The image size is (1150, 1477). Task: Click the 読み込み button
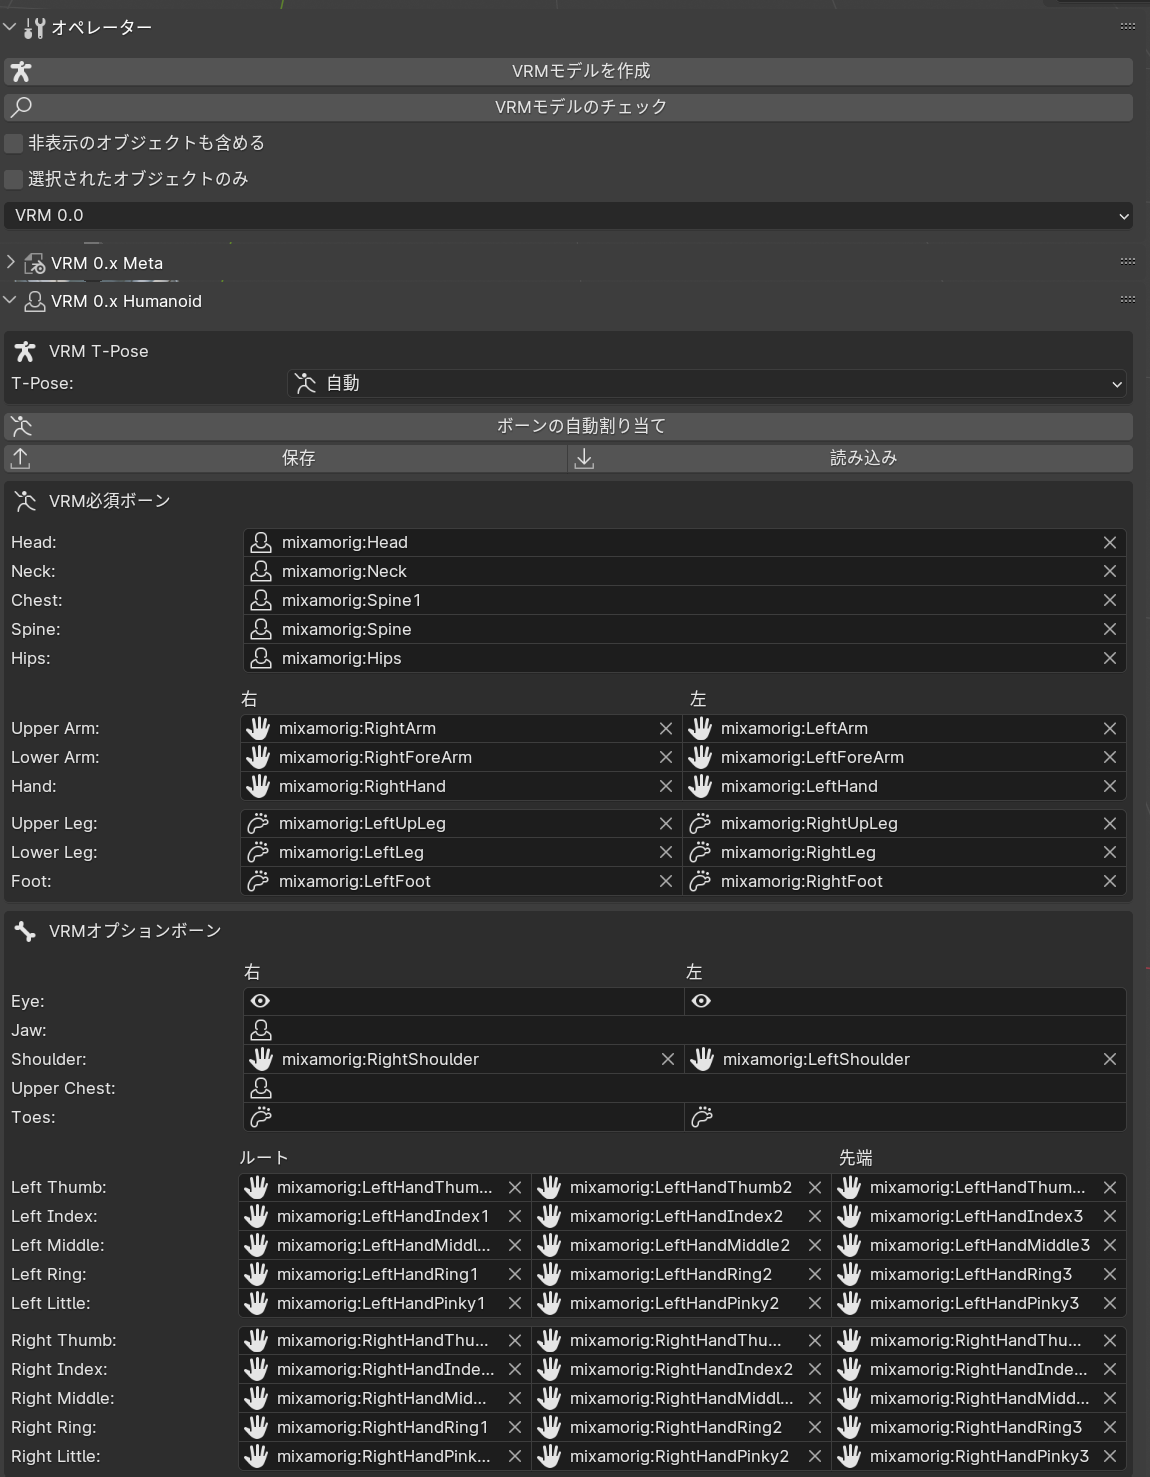850,458
